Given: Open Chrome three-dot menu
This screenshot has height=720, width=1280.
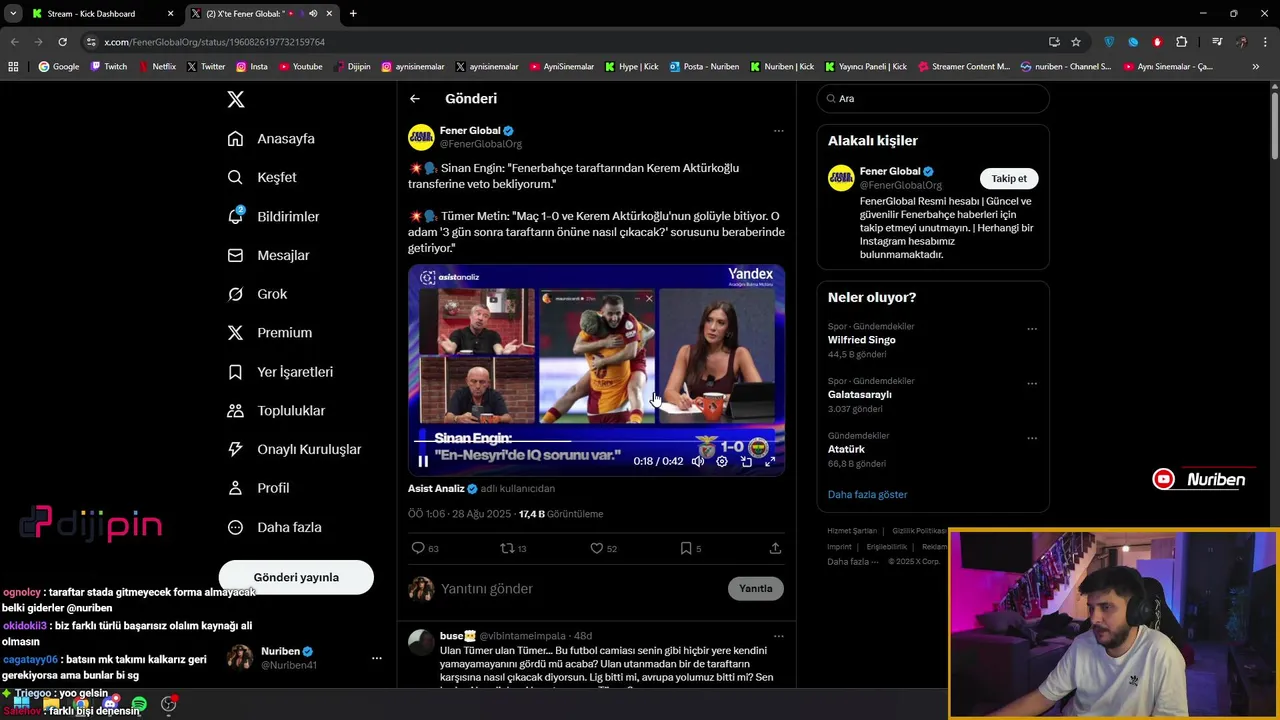Looking at the screenshot, I should pyautogui.click(x=1267, y=42).
